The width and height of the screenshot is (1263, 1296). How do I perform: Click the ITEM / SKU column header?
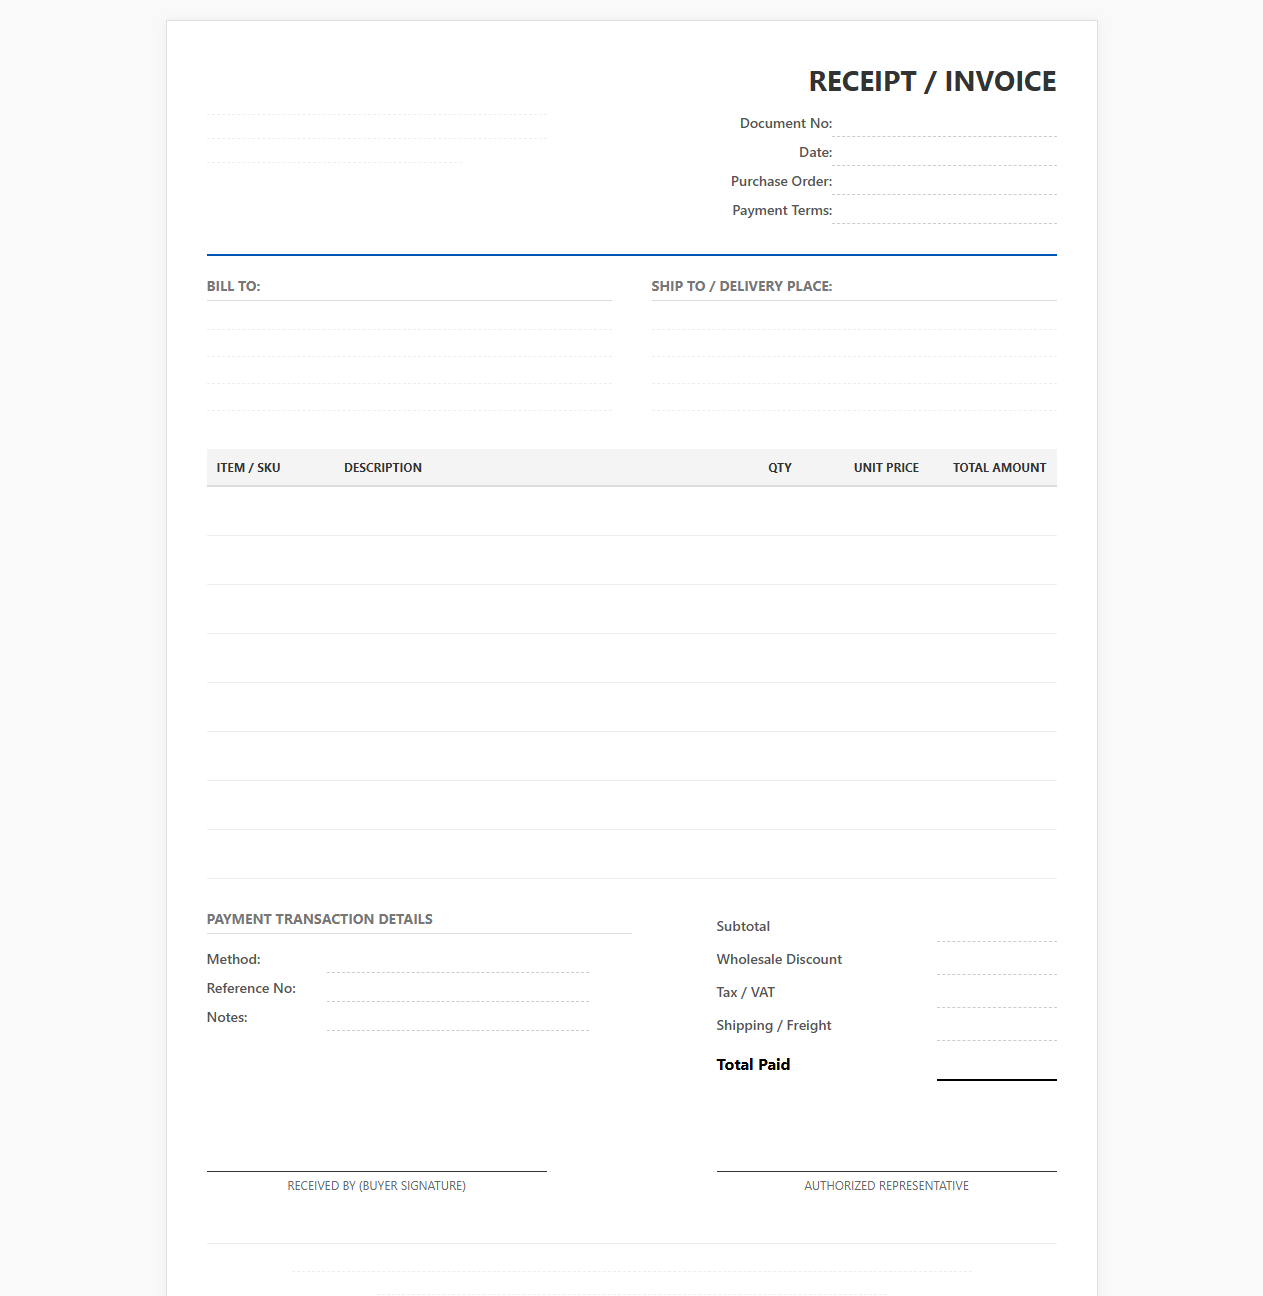pos(248,468)
